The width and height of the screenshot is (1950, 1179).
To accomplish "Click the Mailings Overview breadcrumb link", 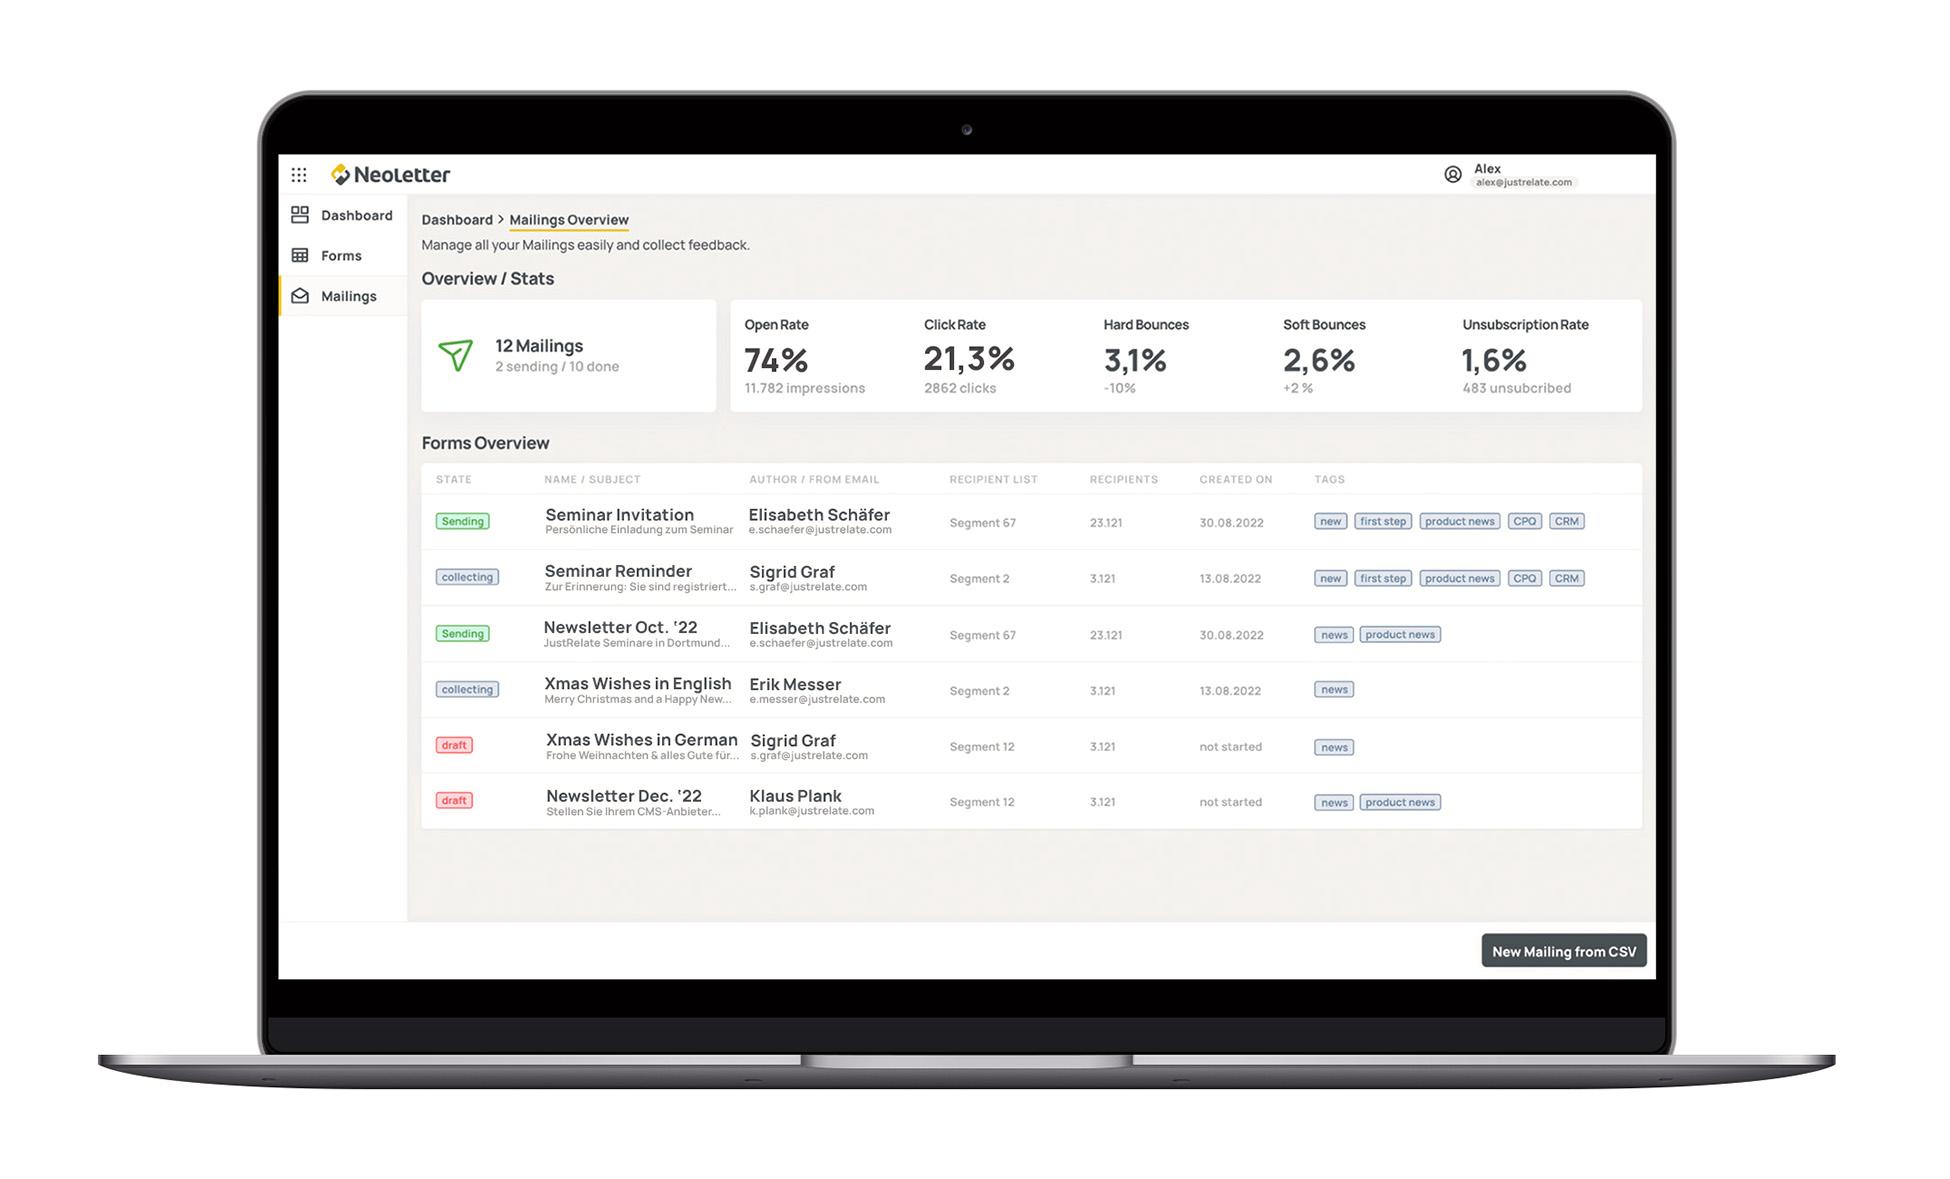I will (x=570, y=219).
